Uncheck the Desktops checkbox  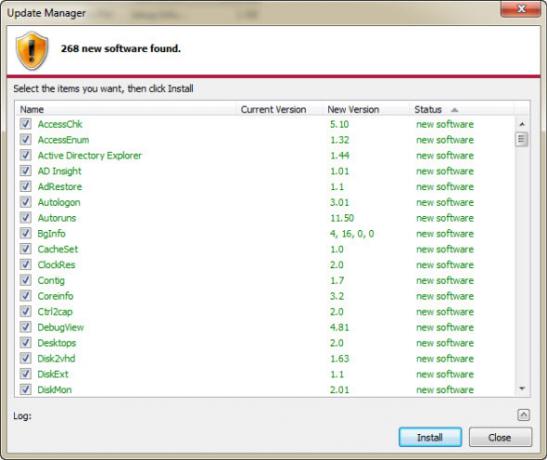click(x=25, y=342)
